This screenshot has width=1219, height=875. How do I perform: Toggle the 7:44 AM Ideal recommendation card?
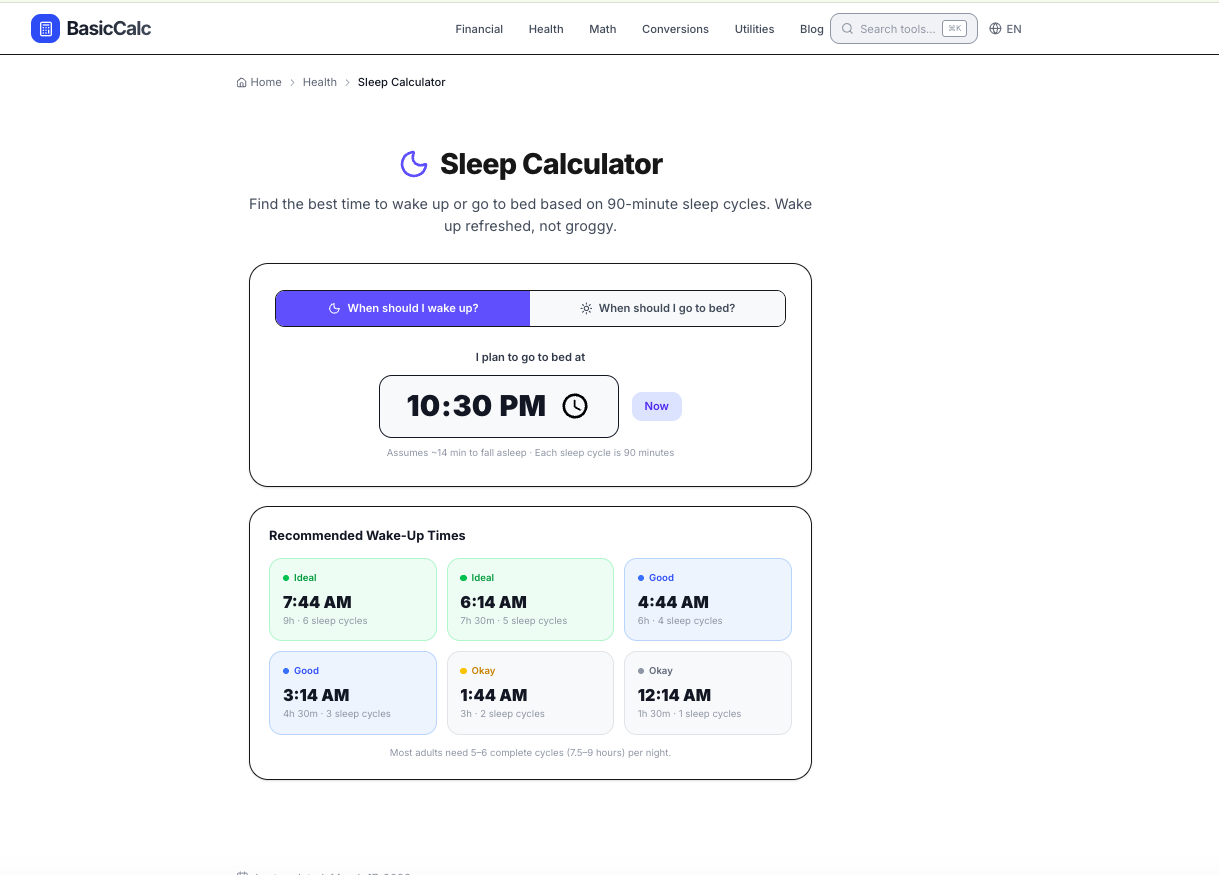point(353,599)
